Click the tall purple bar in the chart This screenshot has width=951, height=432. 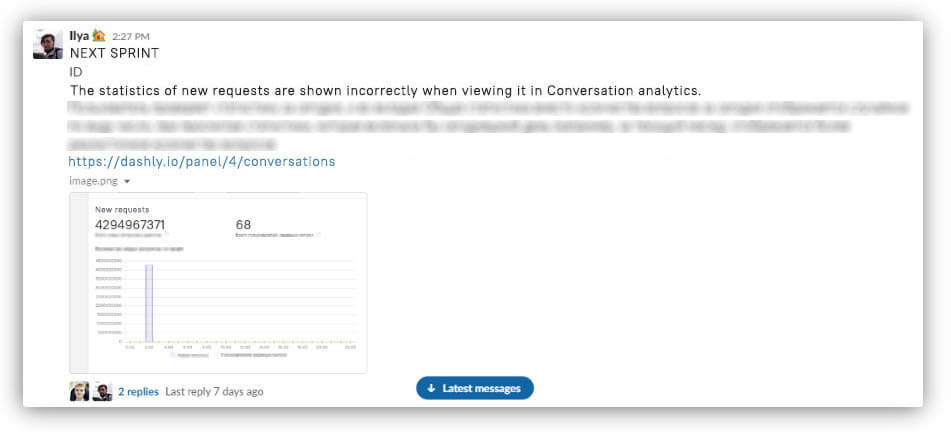click(x=149, y=303)
